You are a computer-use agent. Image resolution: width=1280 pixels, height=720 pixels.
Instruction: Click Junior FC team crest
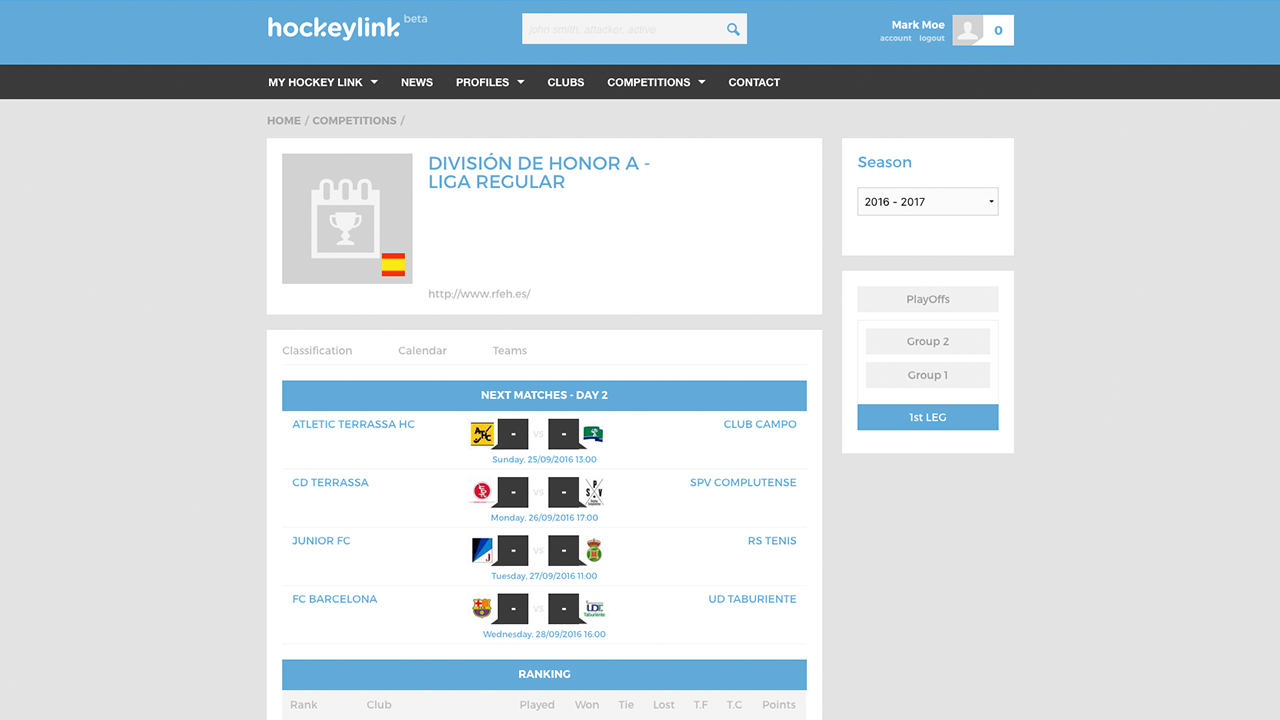pyautogui.click(x=482, y=550)
